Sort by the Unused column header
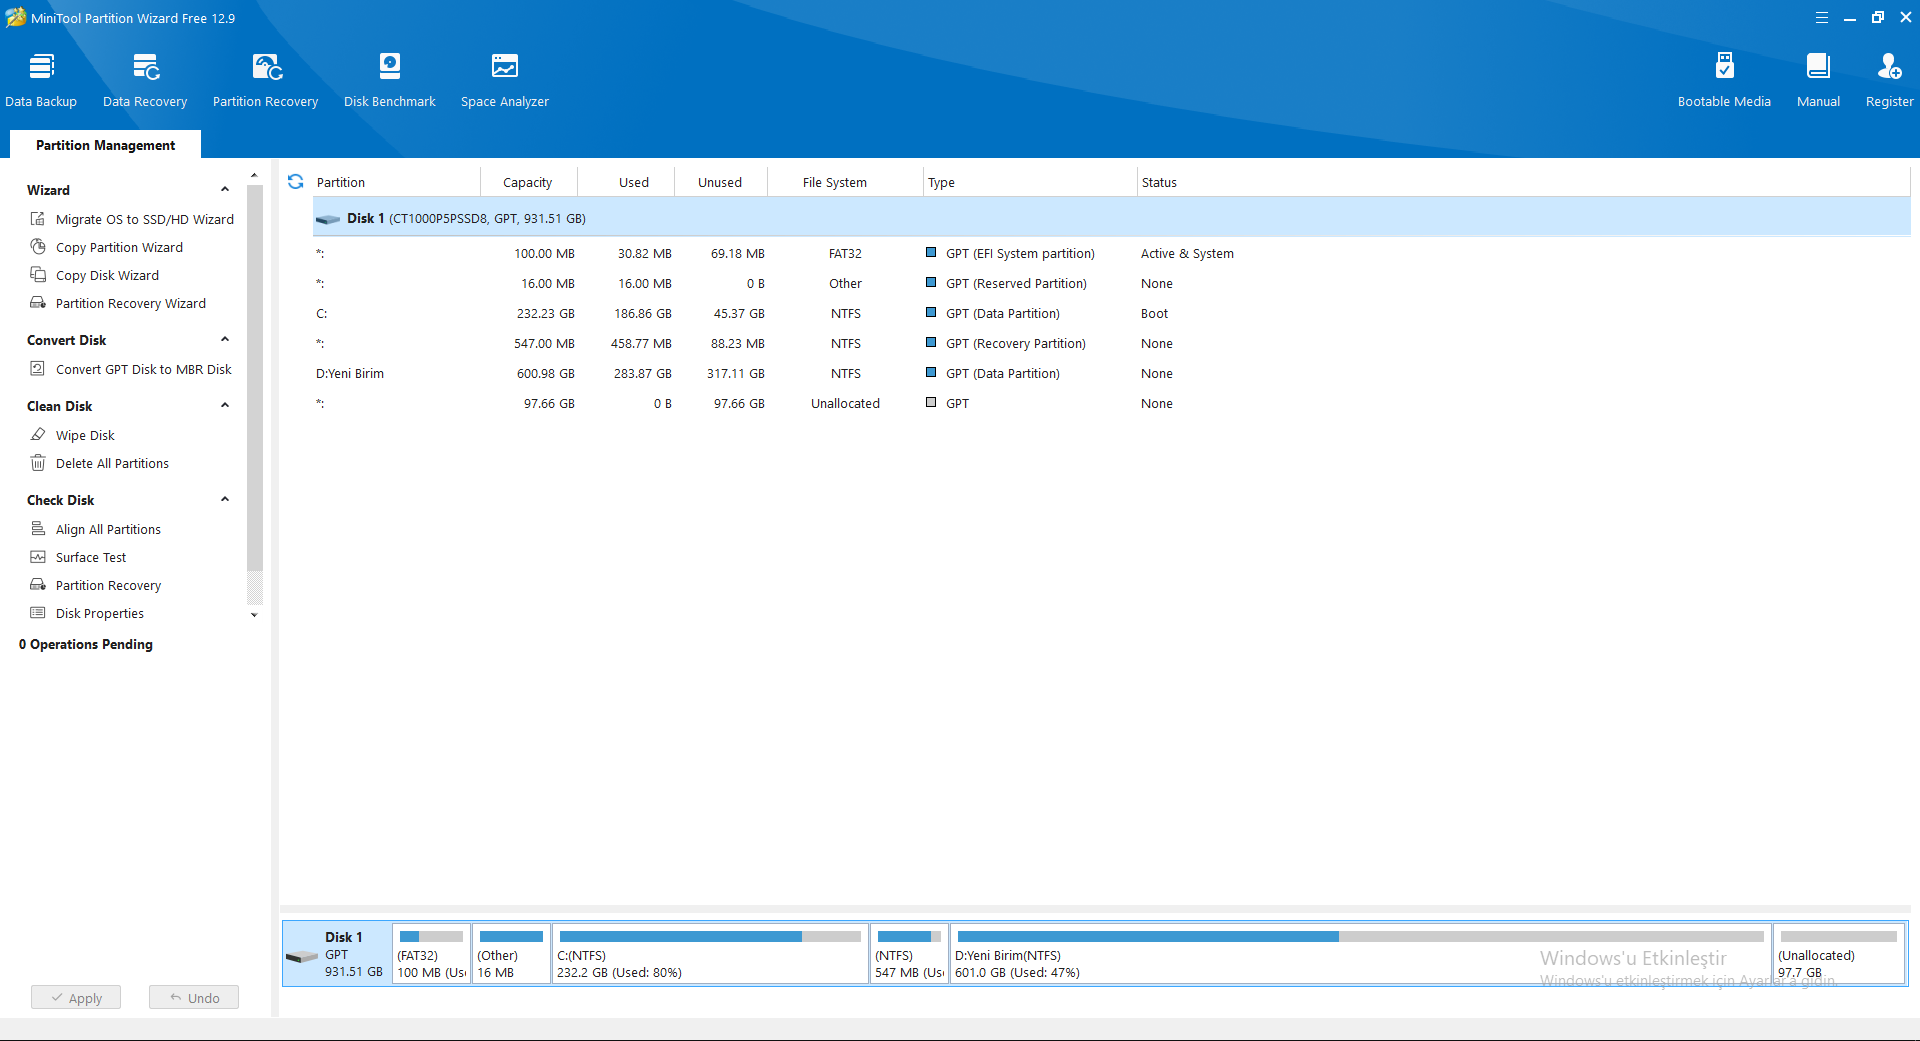Viewport: 1920px width, 1041px height. [720, 182]
